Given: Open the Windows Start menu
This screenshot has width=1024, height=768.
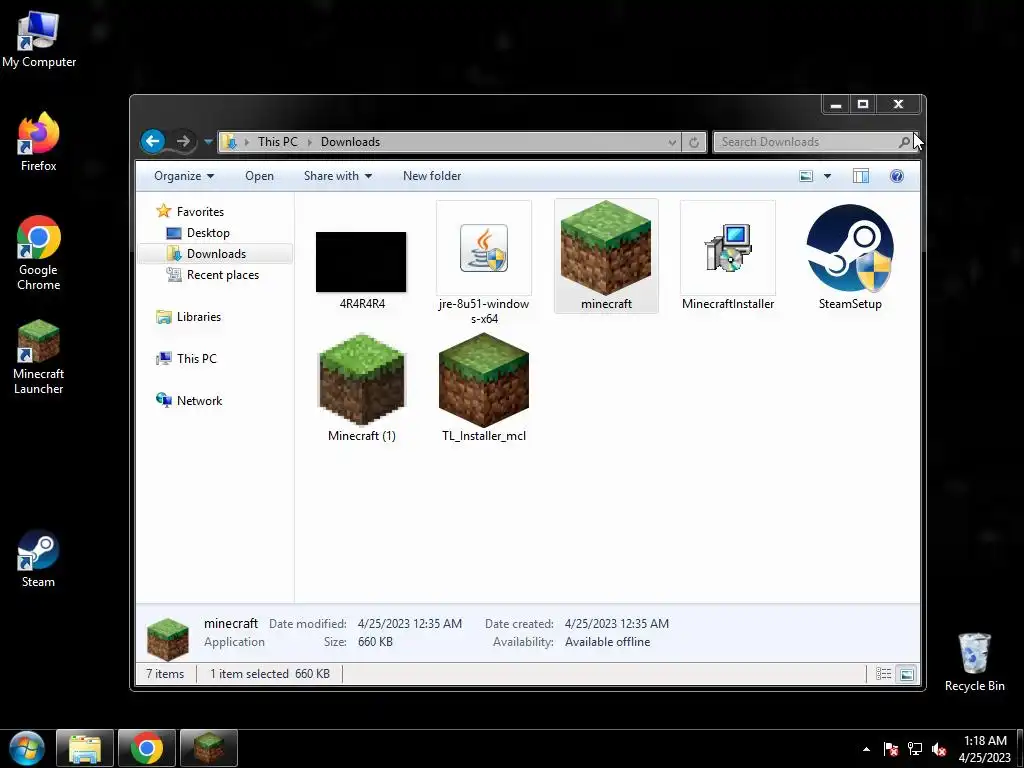Looking at the screenshot, I should pyautogui.click(x=27, y=748).
